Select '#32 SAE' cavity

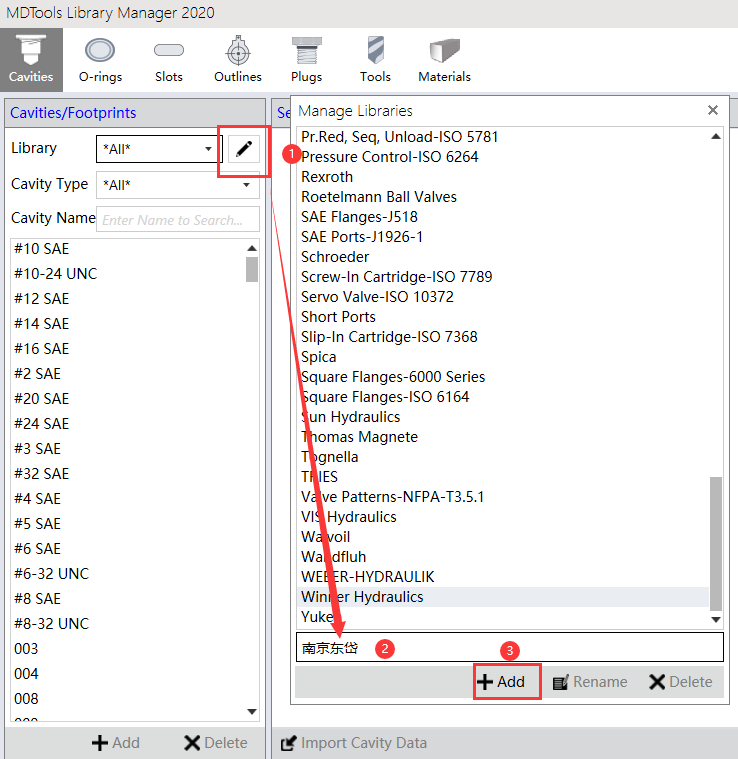click(x=42, y=473)
